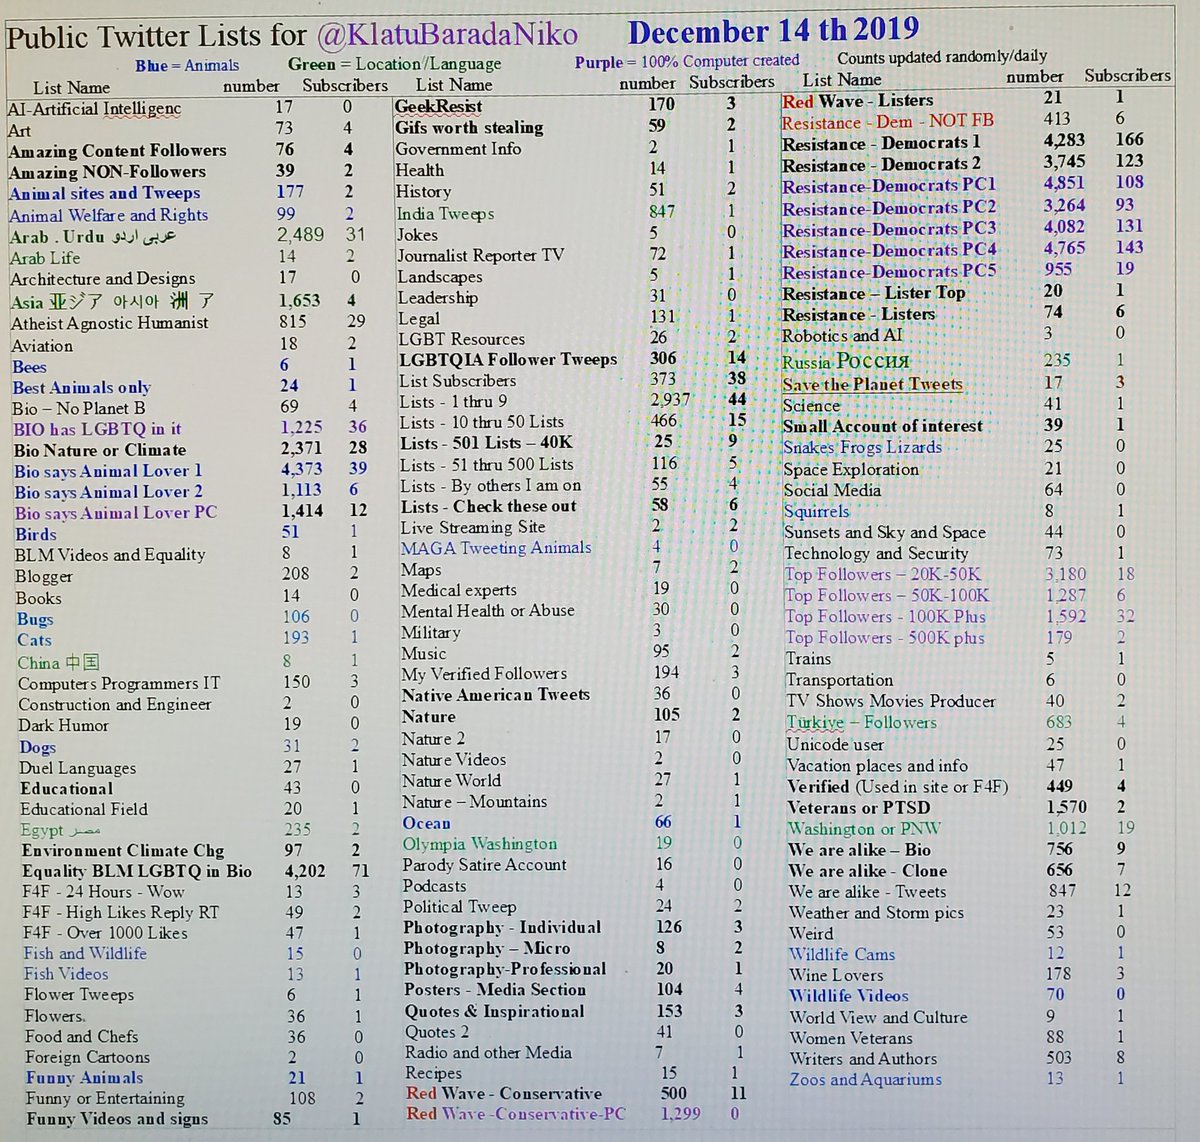
Task: Click 'Resistance - Dem - NOT FB' entry
Action: point(888,122)
